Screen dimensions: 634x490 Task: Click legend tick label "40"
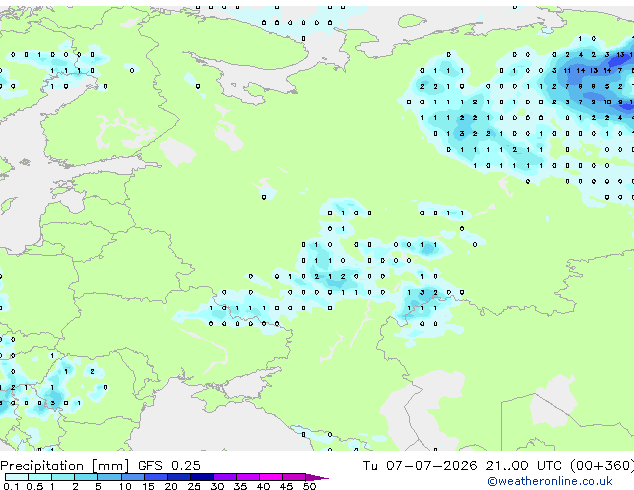click(x=263, y=486)
